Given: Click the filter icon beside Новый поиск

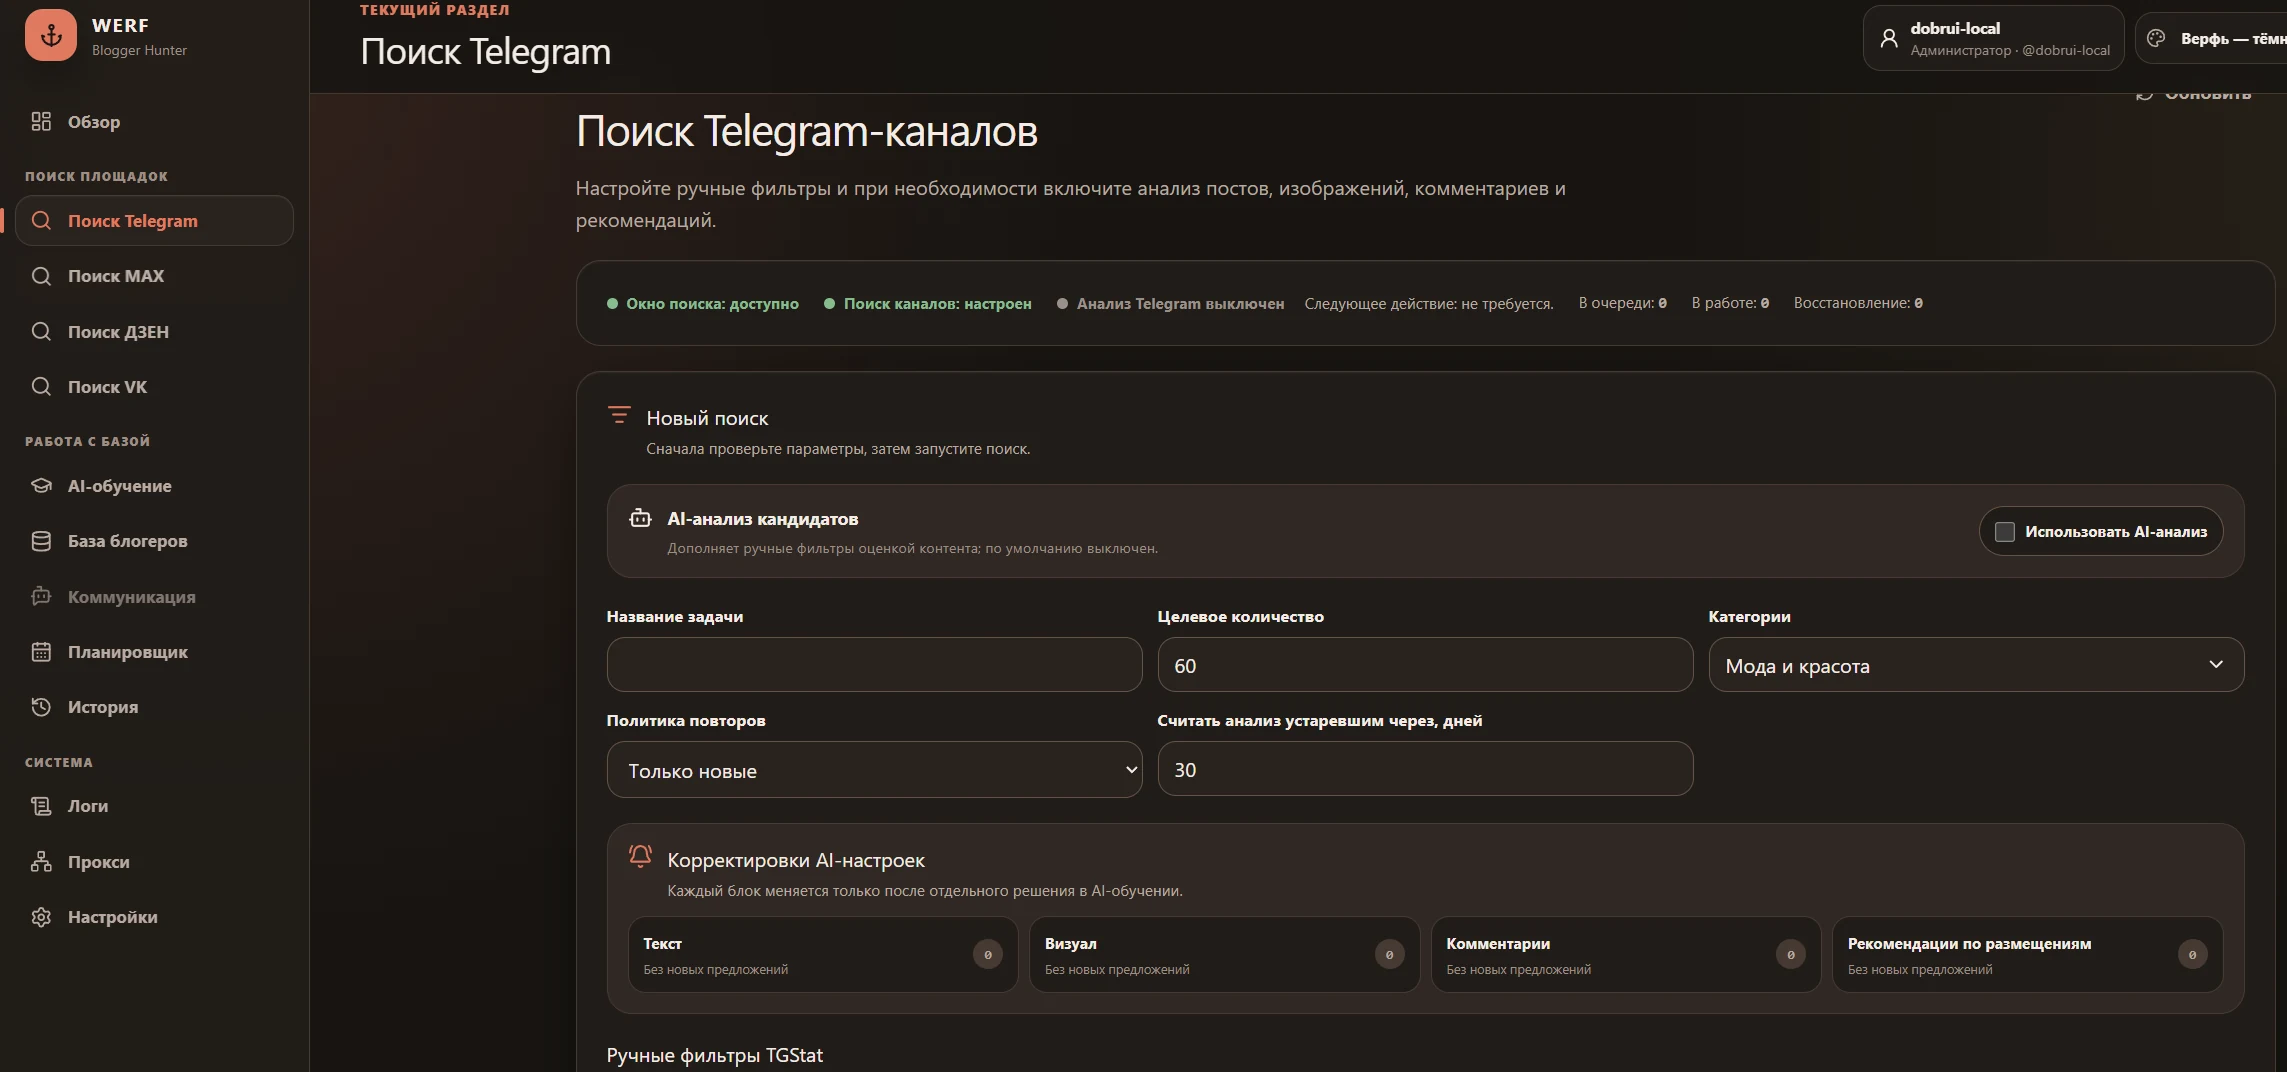Looking at the screenshot, I should [620, 415].
